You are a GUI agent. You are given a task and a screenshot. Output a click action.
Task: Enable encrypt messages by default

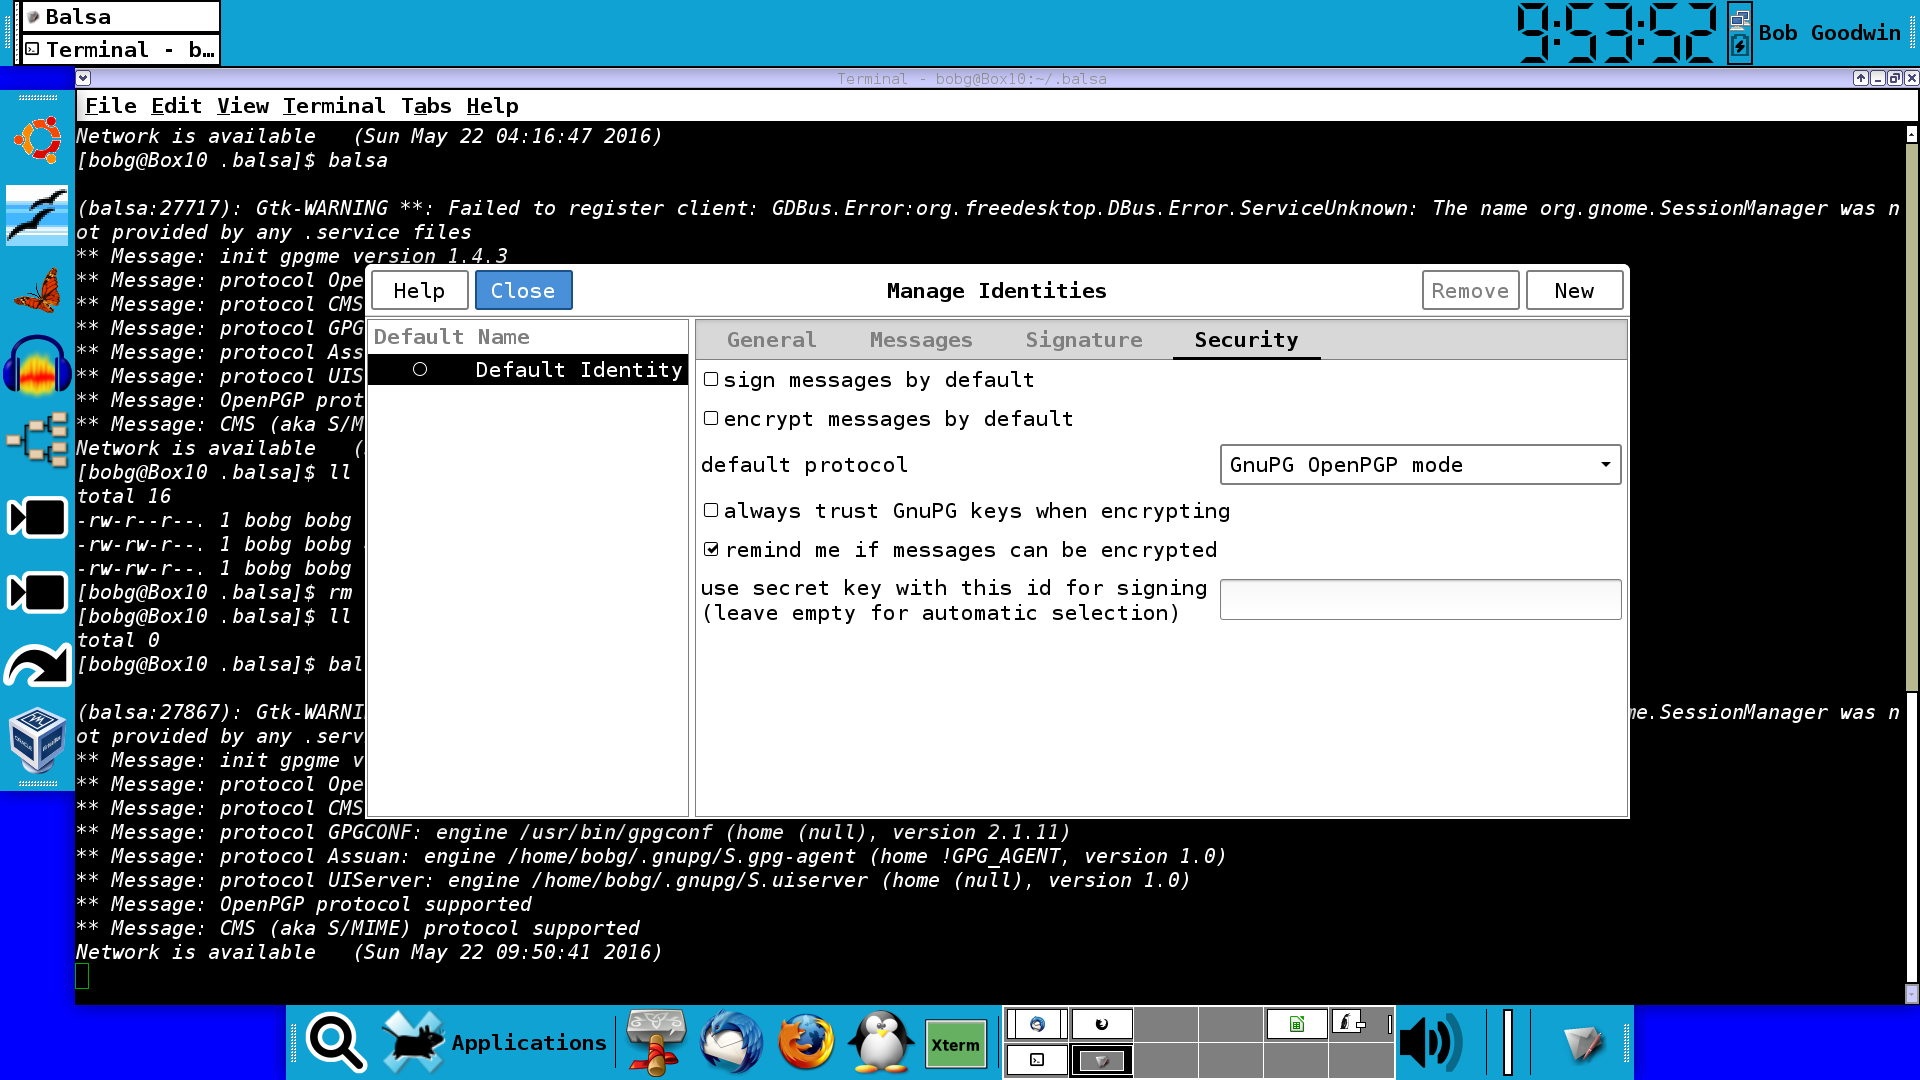point(711,419)
